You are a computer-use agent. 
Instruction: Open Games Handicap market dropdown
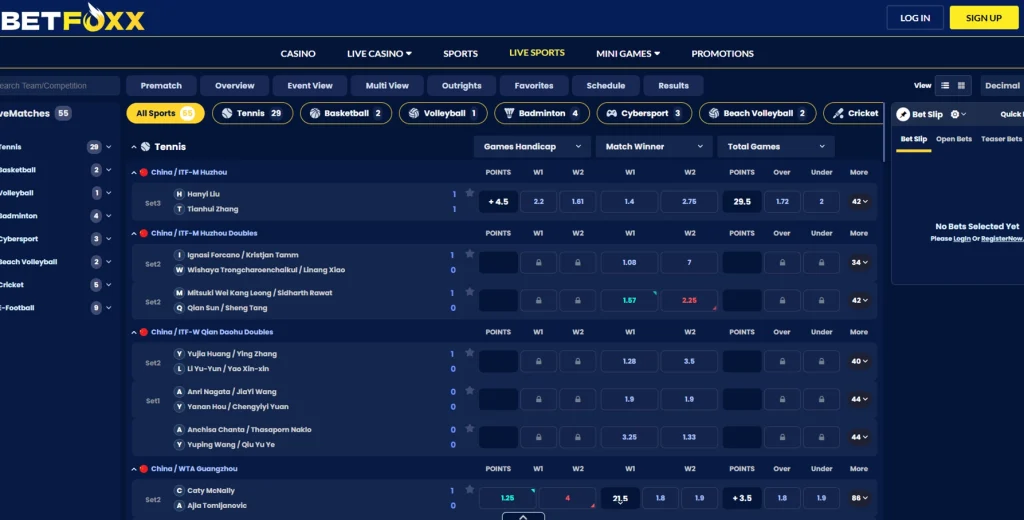point(532,146)
